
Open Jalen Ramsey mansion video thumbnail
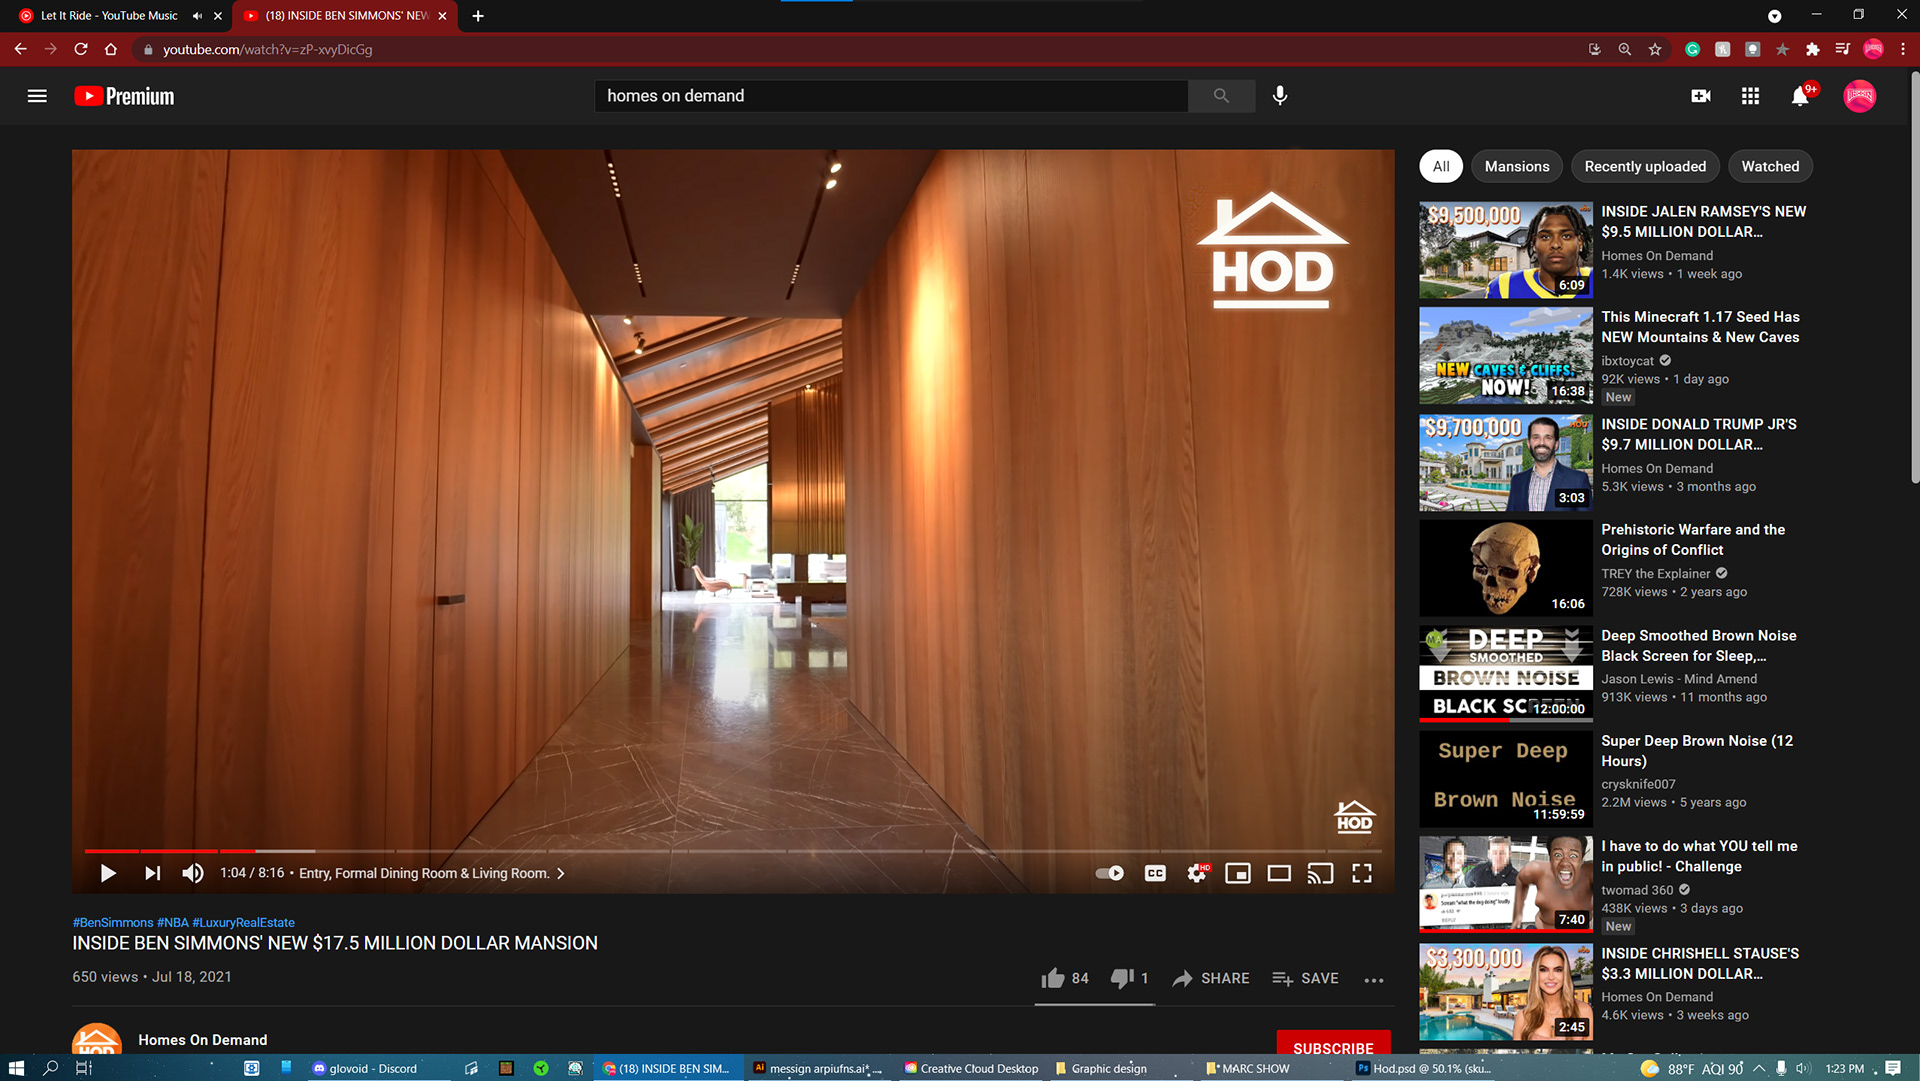pos(1505,250)
